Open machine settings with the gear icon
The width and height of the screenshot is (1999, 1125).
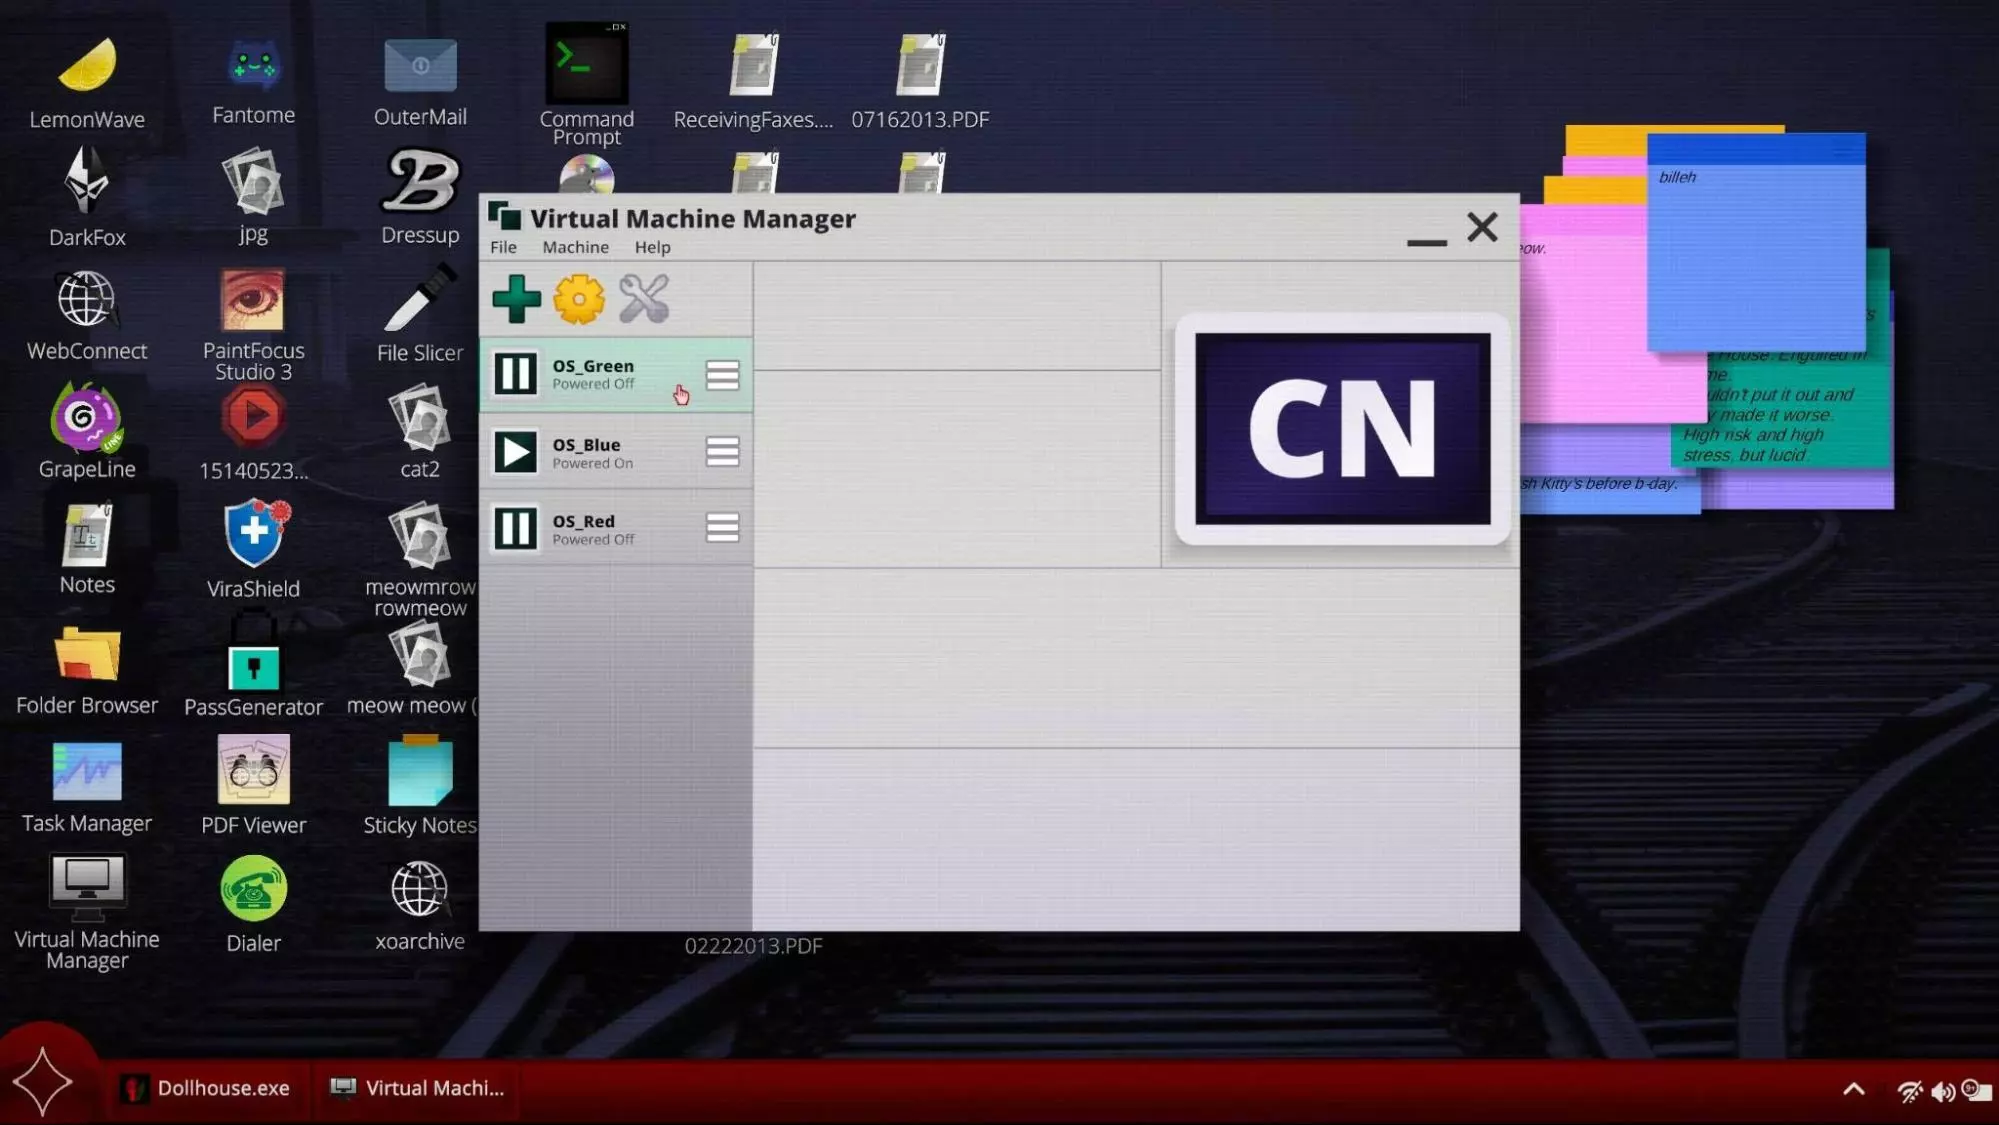(x=579, y=299)
